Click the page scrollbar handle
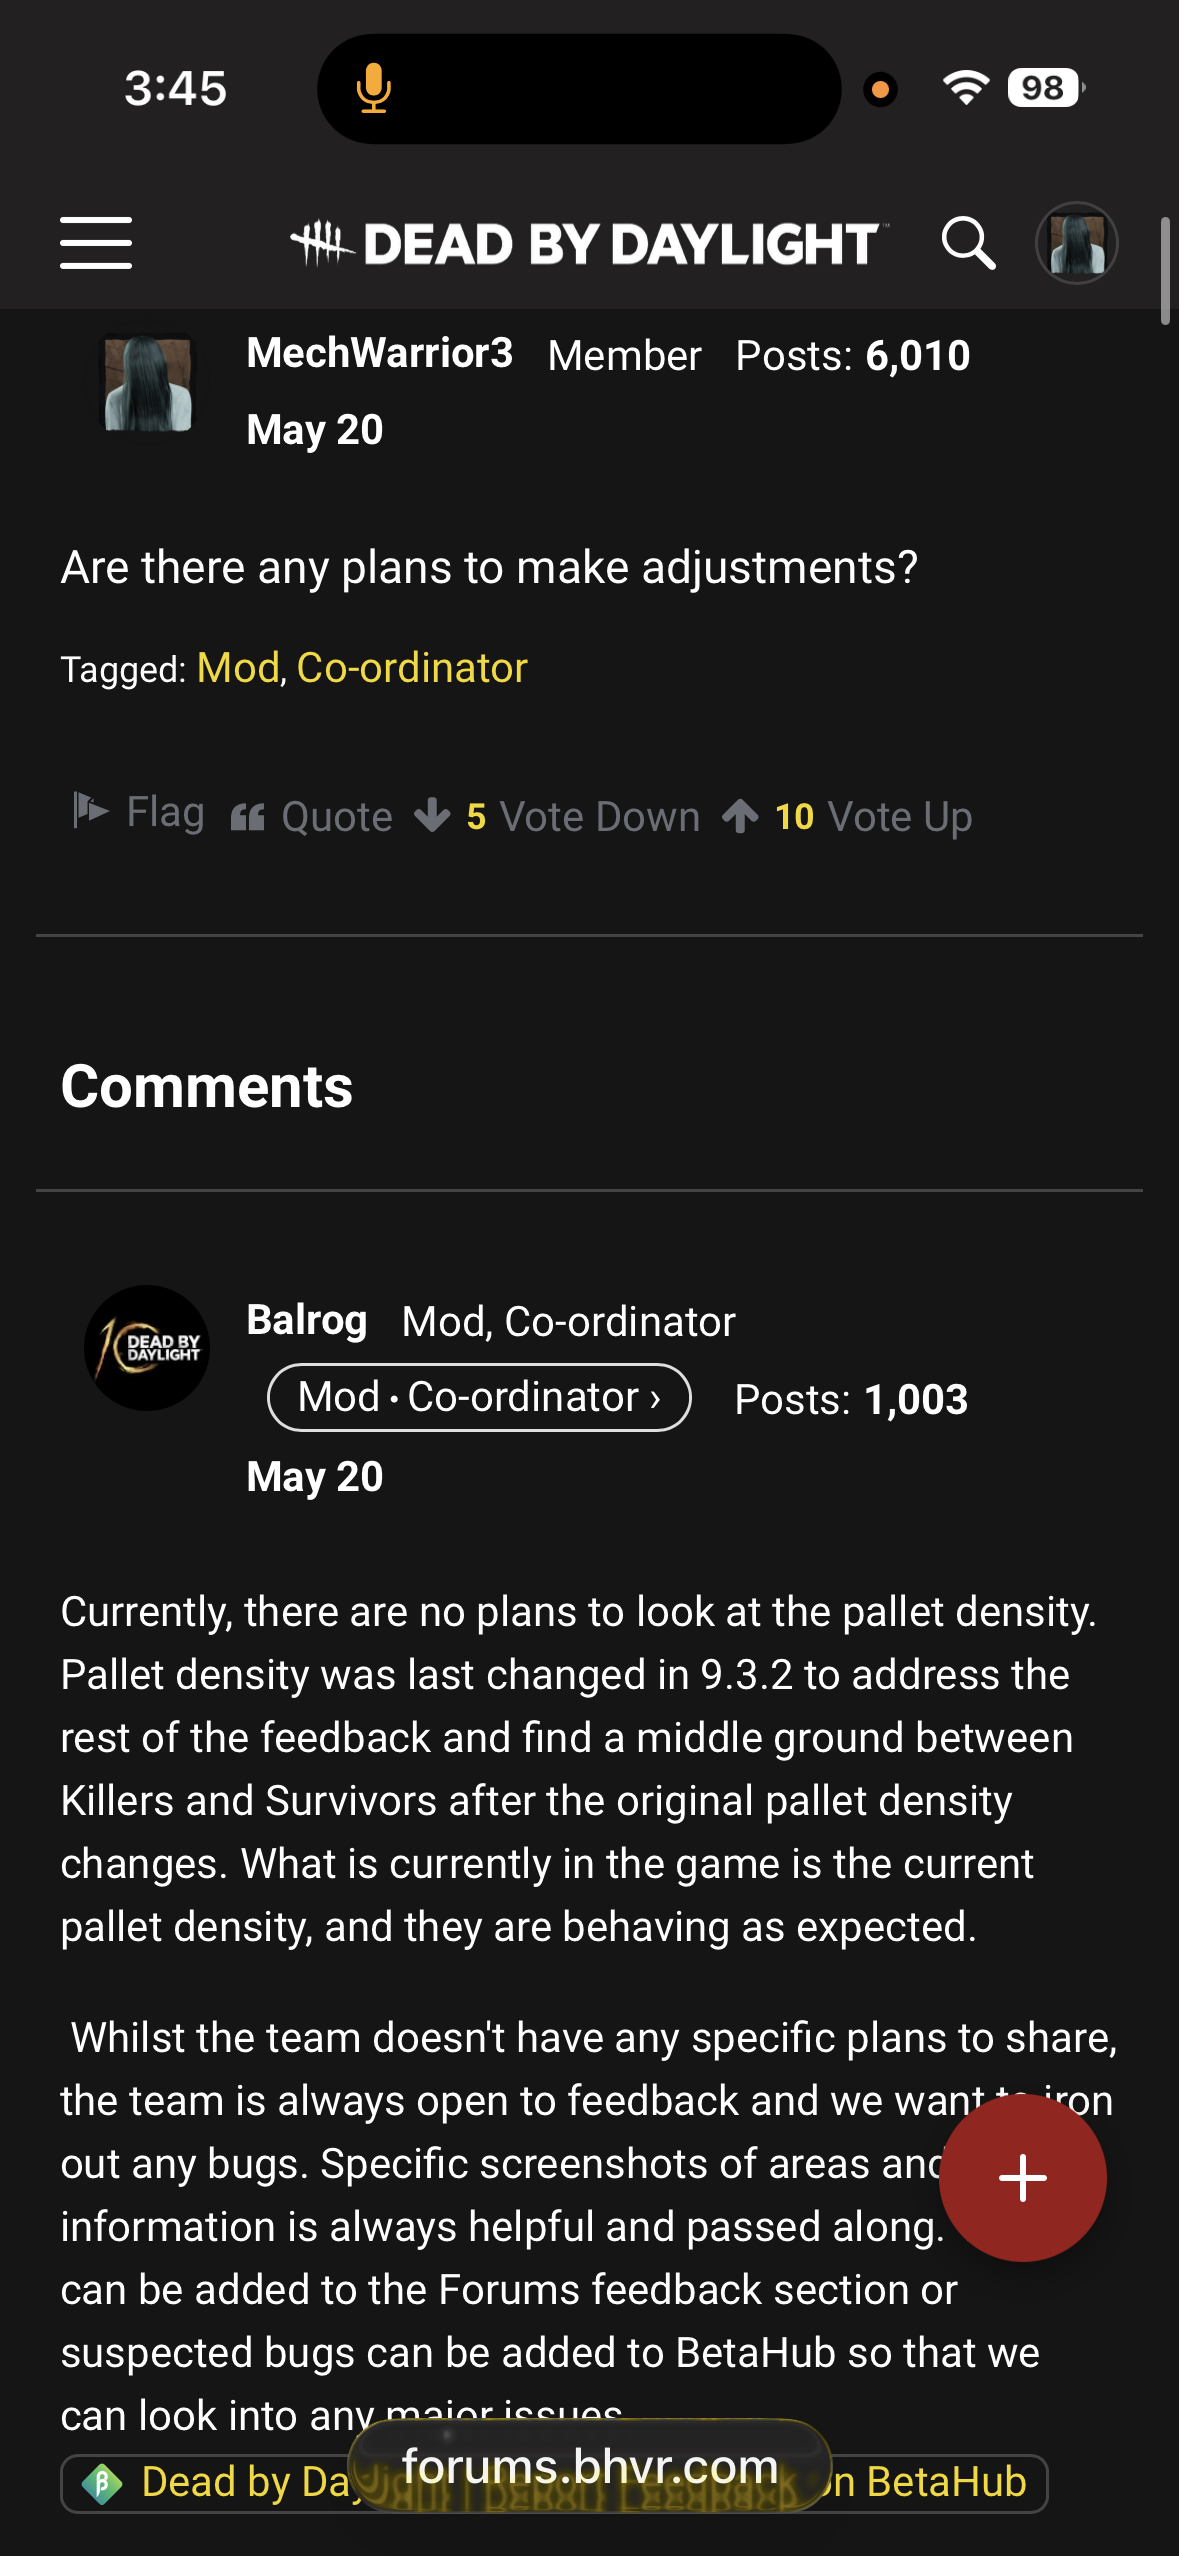Image resolution: width=1179 pixels, height=2556 pixels. pyautogui.click(x=1165, y=270)
